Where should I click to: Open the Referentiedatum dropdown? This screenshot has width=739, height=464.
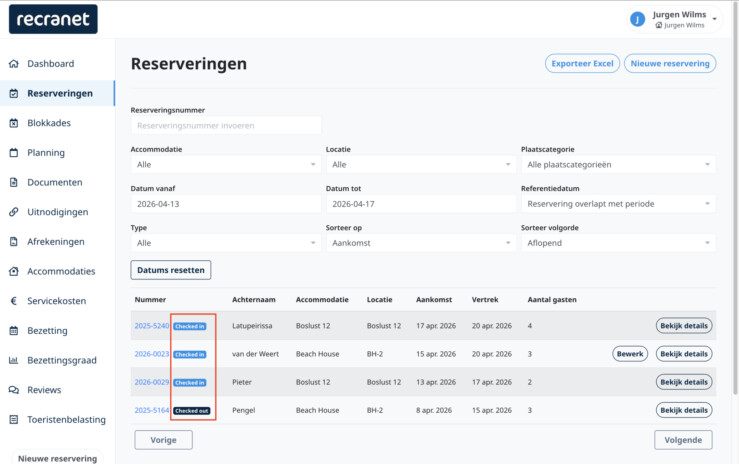[x=618, y=204]
